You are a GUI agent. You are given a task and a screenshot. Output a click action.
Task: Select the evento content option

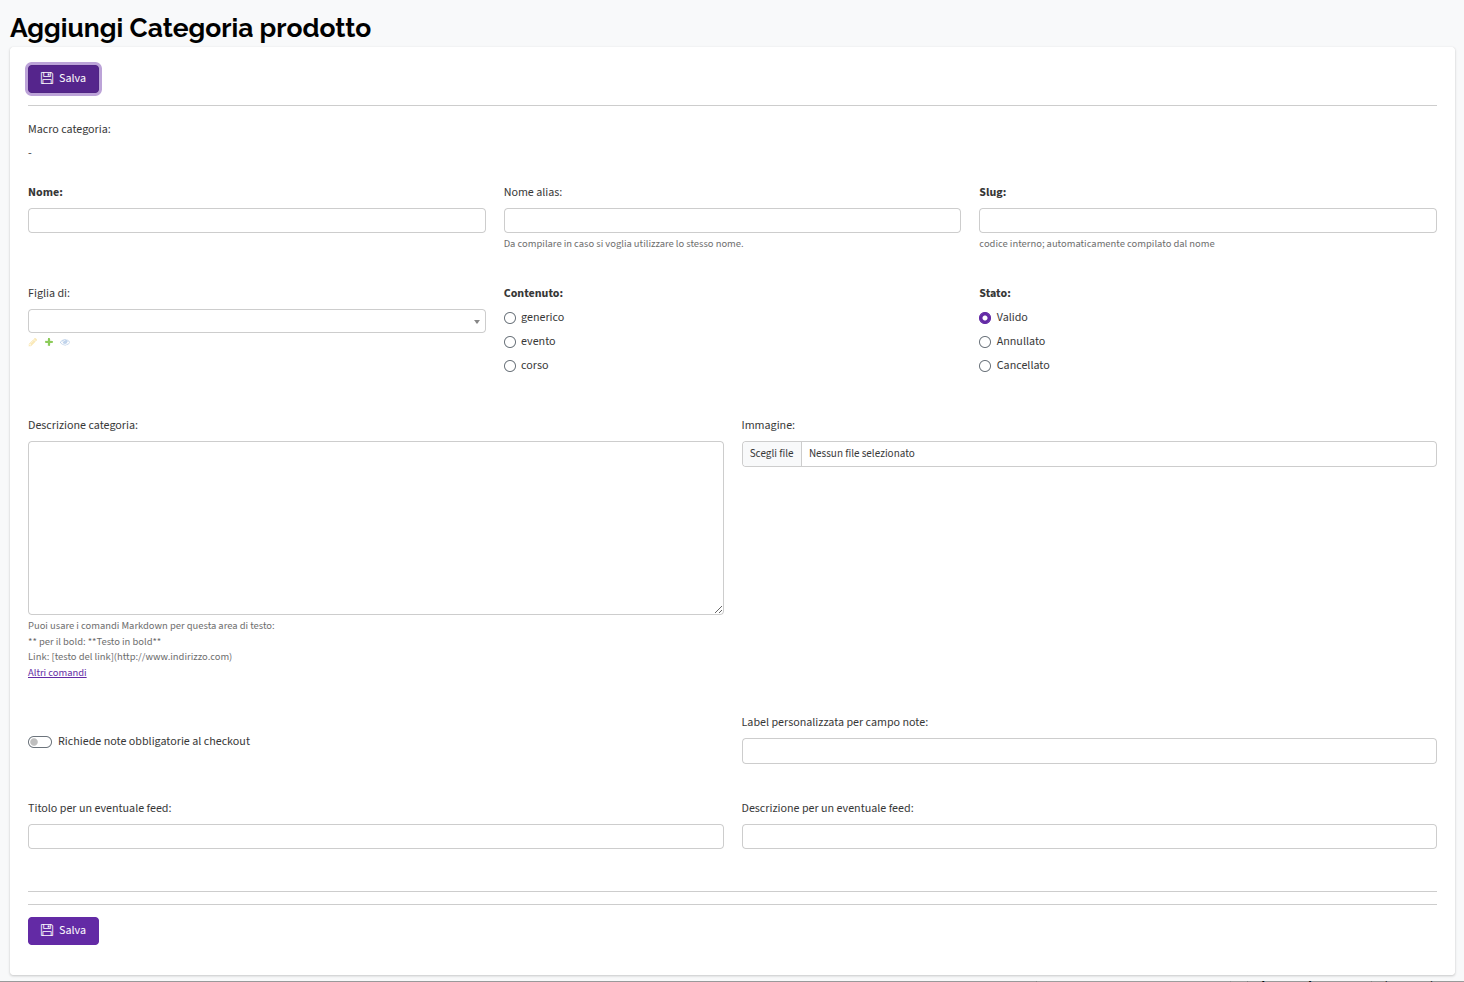510,342
